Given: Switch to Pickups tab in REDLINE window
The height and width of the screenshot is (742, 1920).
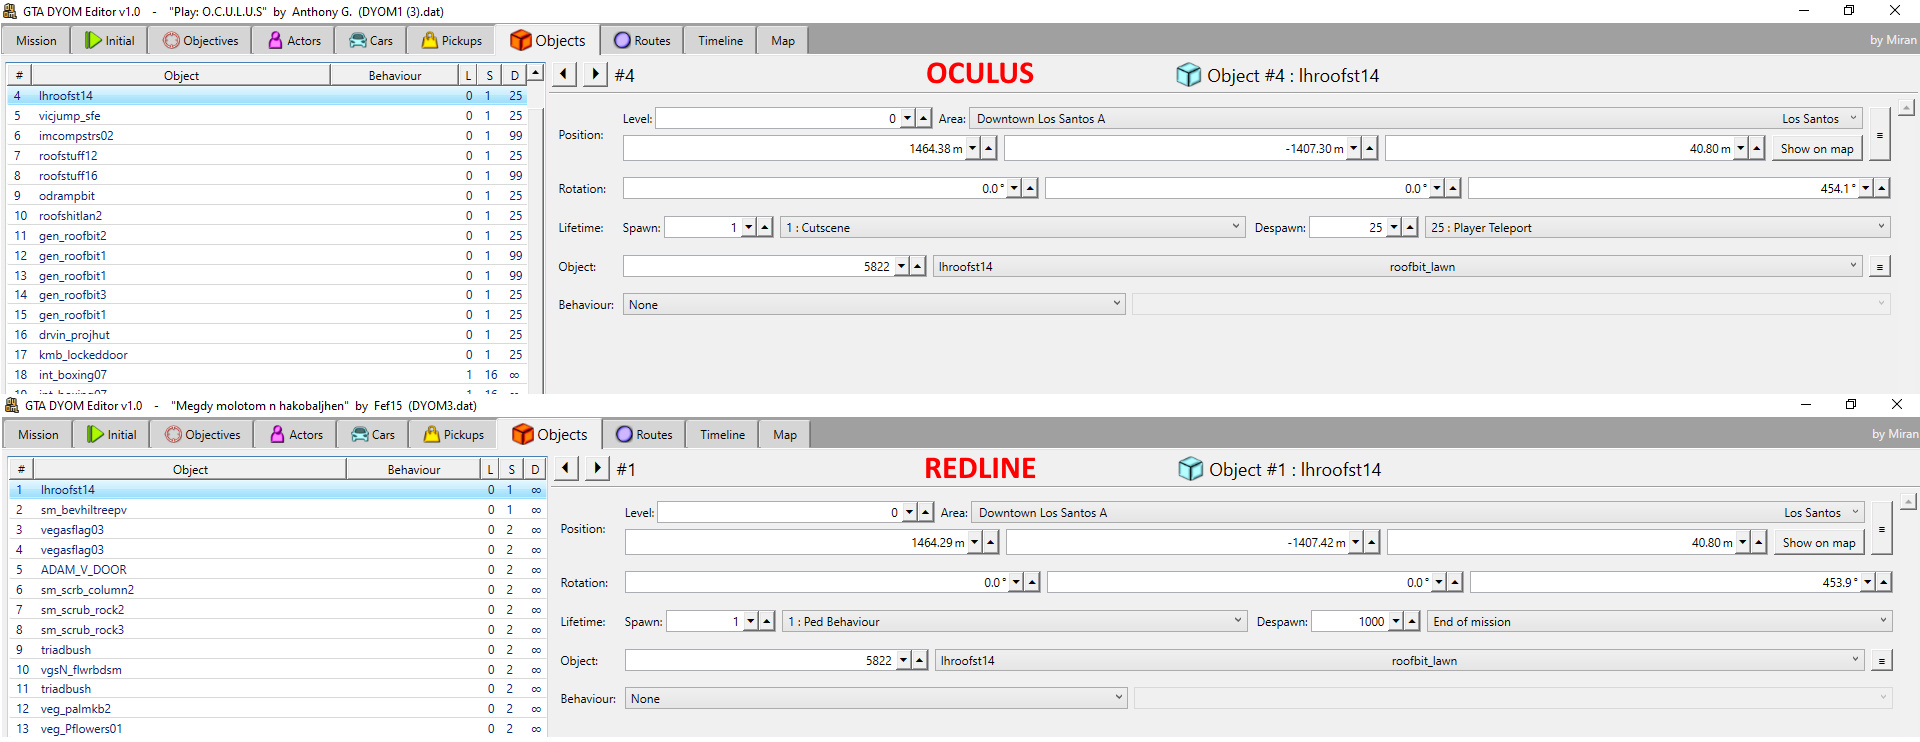Looking at the screenshot, I should pyautogui.click(x=454, y=434).
